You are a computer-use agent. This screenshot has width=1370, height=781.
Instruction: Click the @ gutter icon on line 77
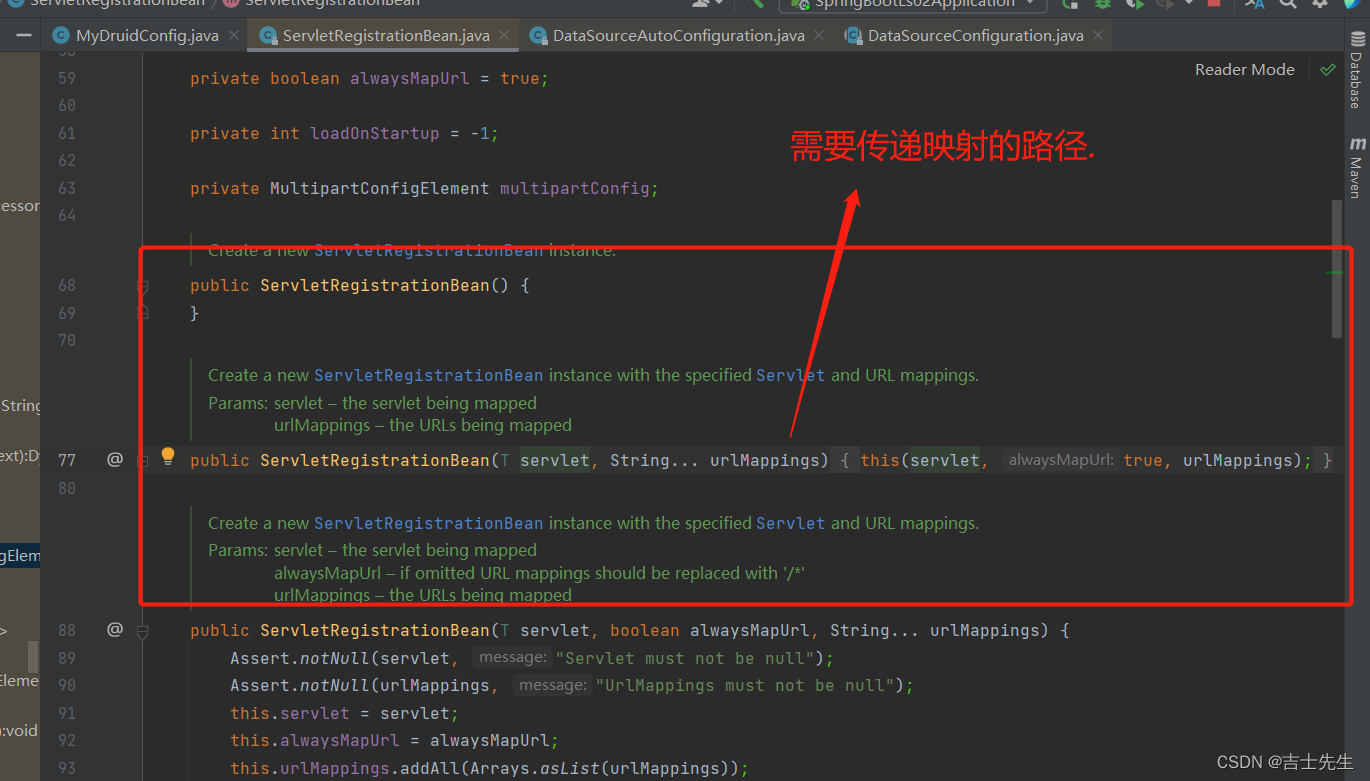pyautogui.click(x=115, y=460)
